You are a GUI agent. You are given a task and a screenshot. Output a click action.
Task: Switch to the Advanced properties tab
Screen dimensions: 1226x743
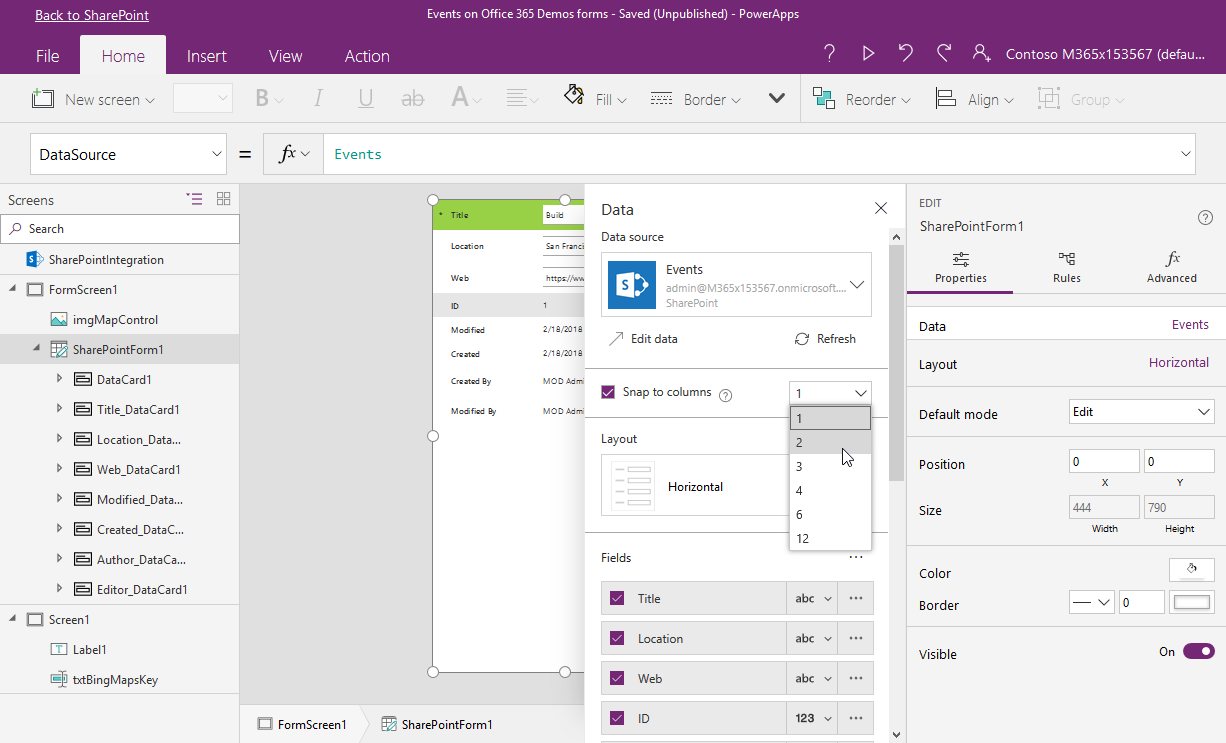tap(1171, 267)
